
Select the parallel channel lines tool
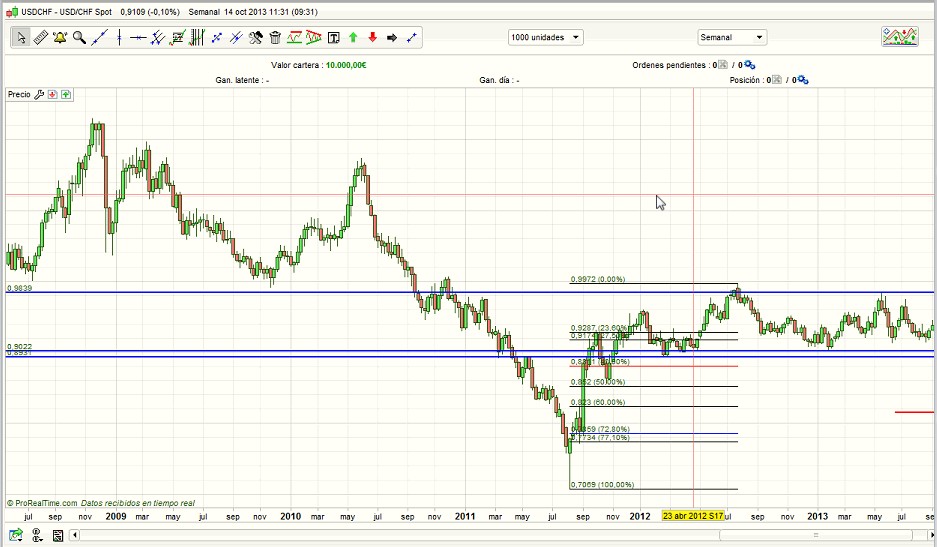click(x=158, y=38)
